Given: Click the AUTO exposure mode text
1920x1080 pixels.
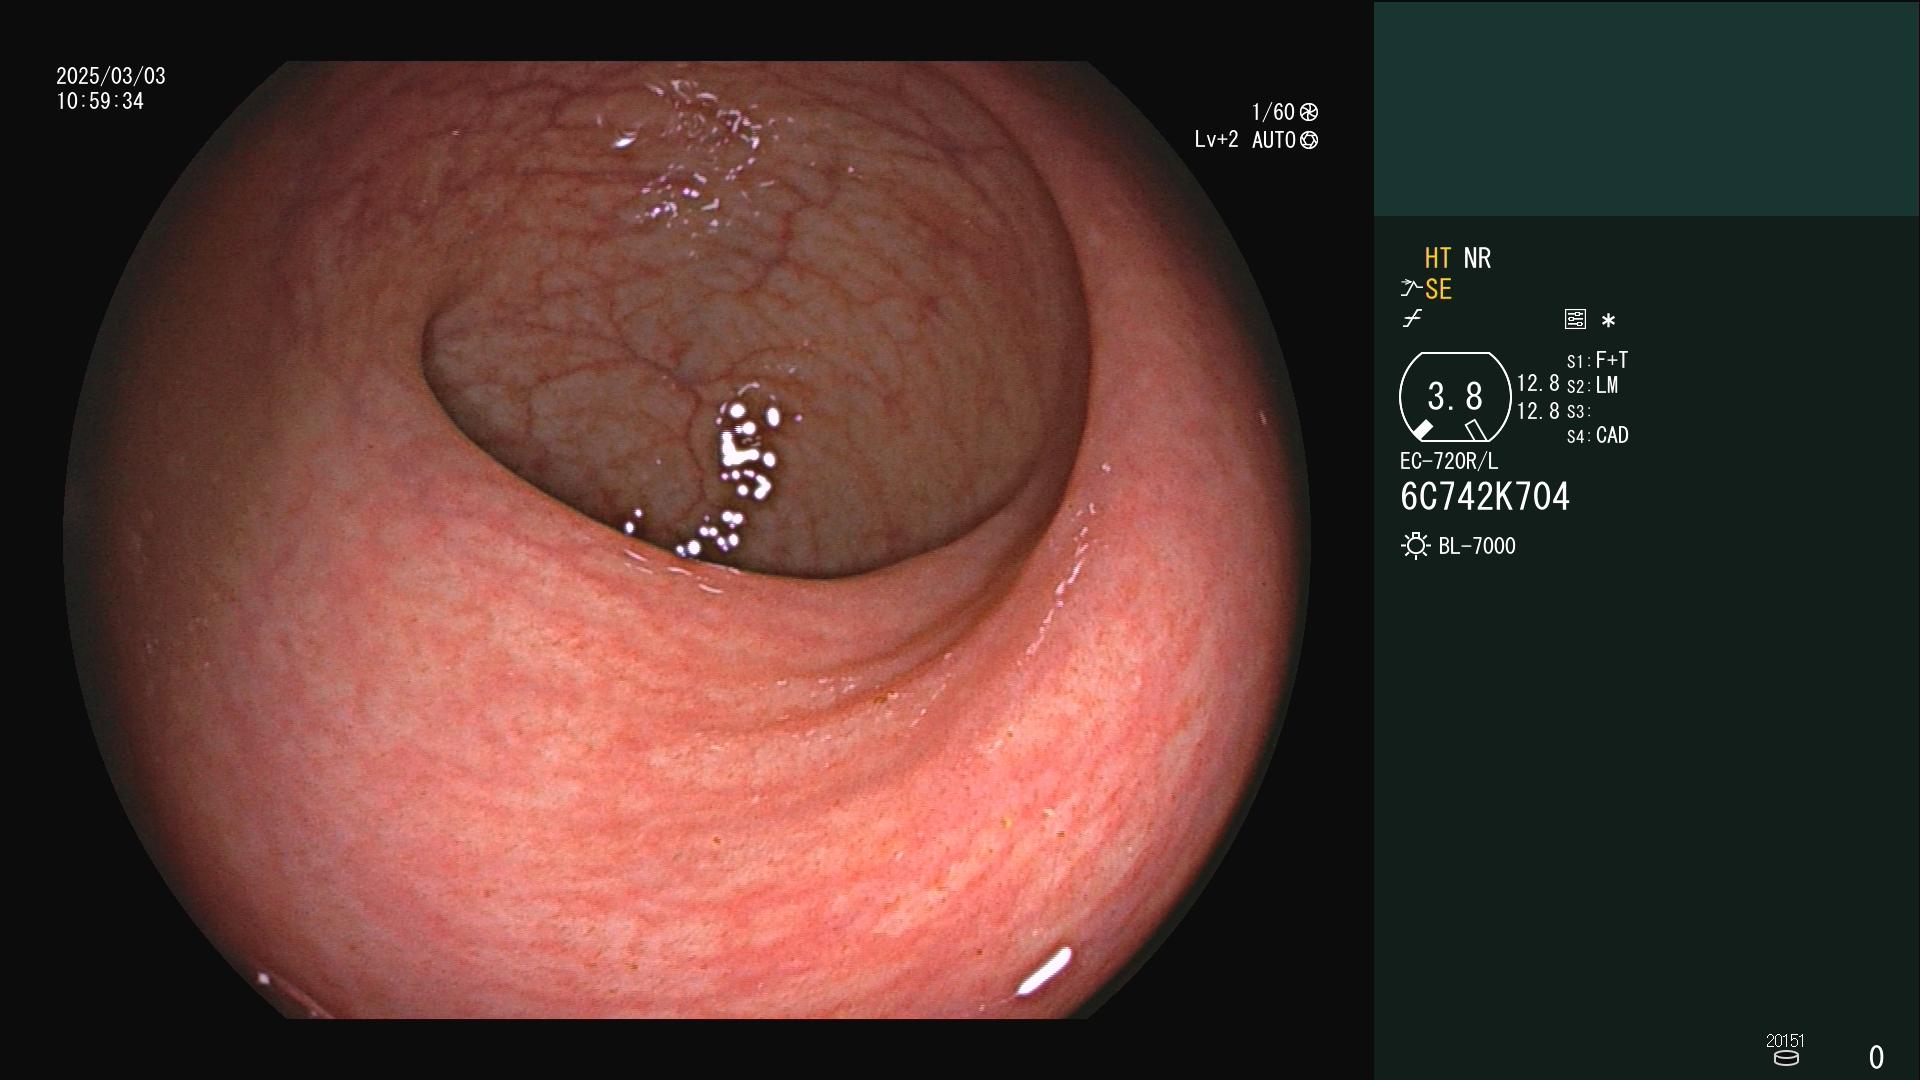Looking at the screenshot, I should 1273,140.
